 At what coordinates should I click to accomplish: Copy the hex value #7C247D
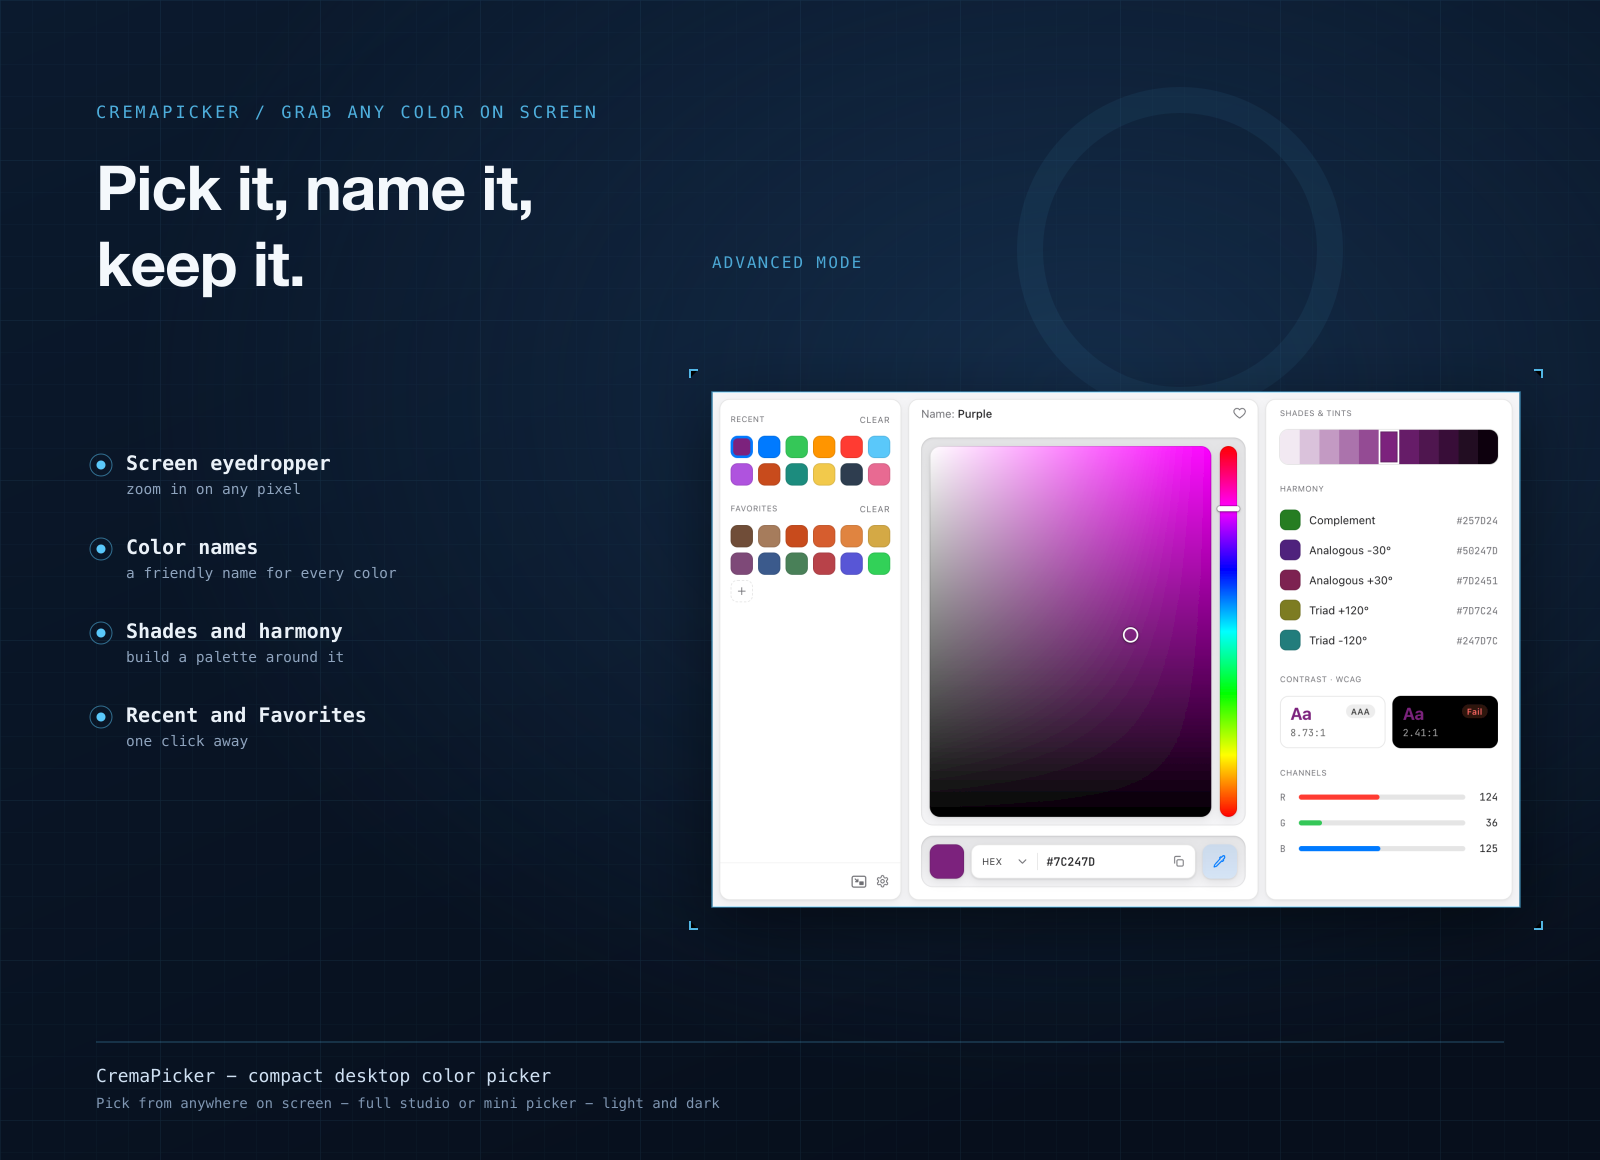click(1178, 861)
